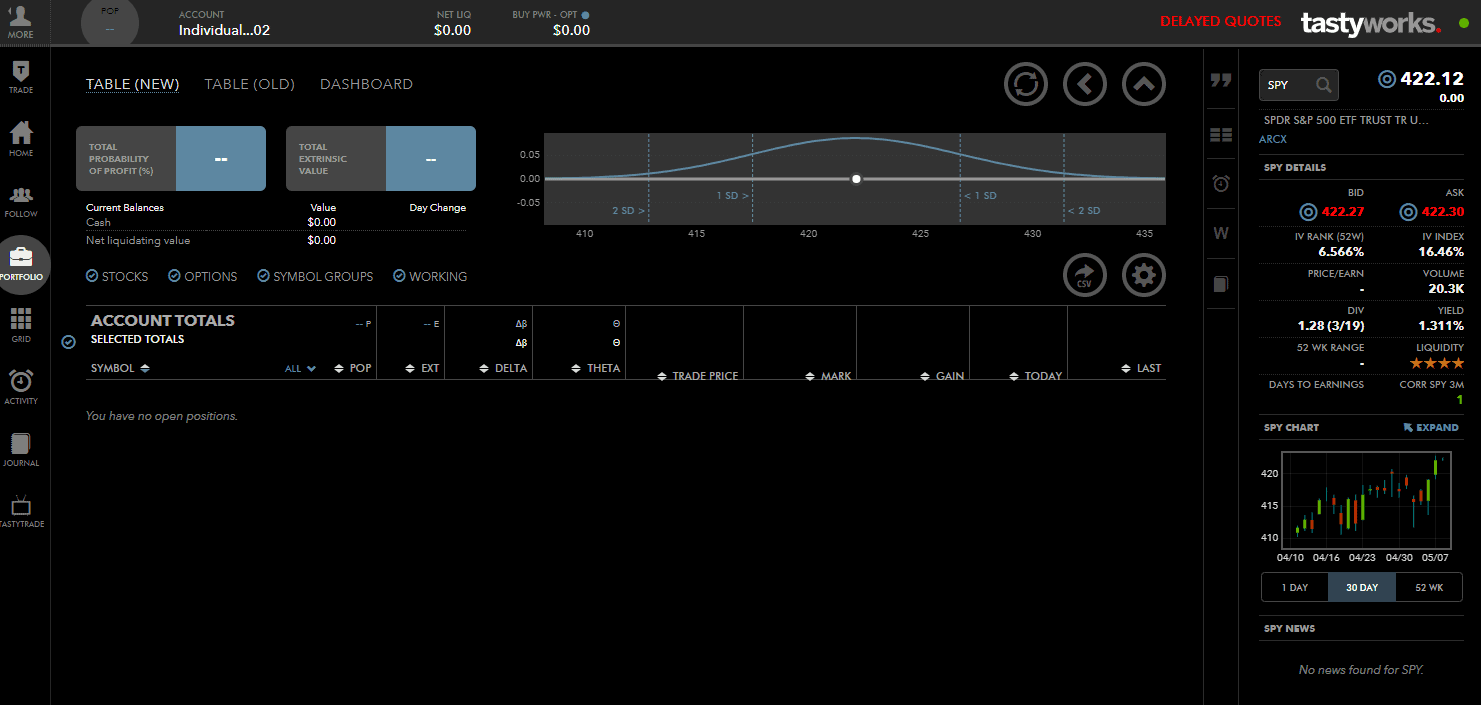The width and height of the screenshot is (1481, 705).
Task: Expand the SPY chart
Action: [x=1430, y=427]
